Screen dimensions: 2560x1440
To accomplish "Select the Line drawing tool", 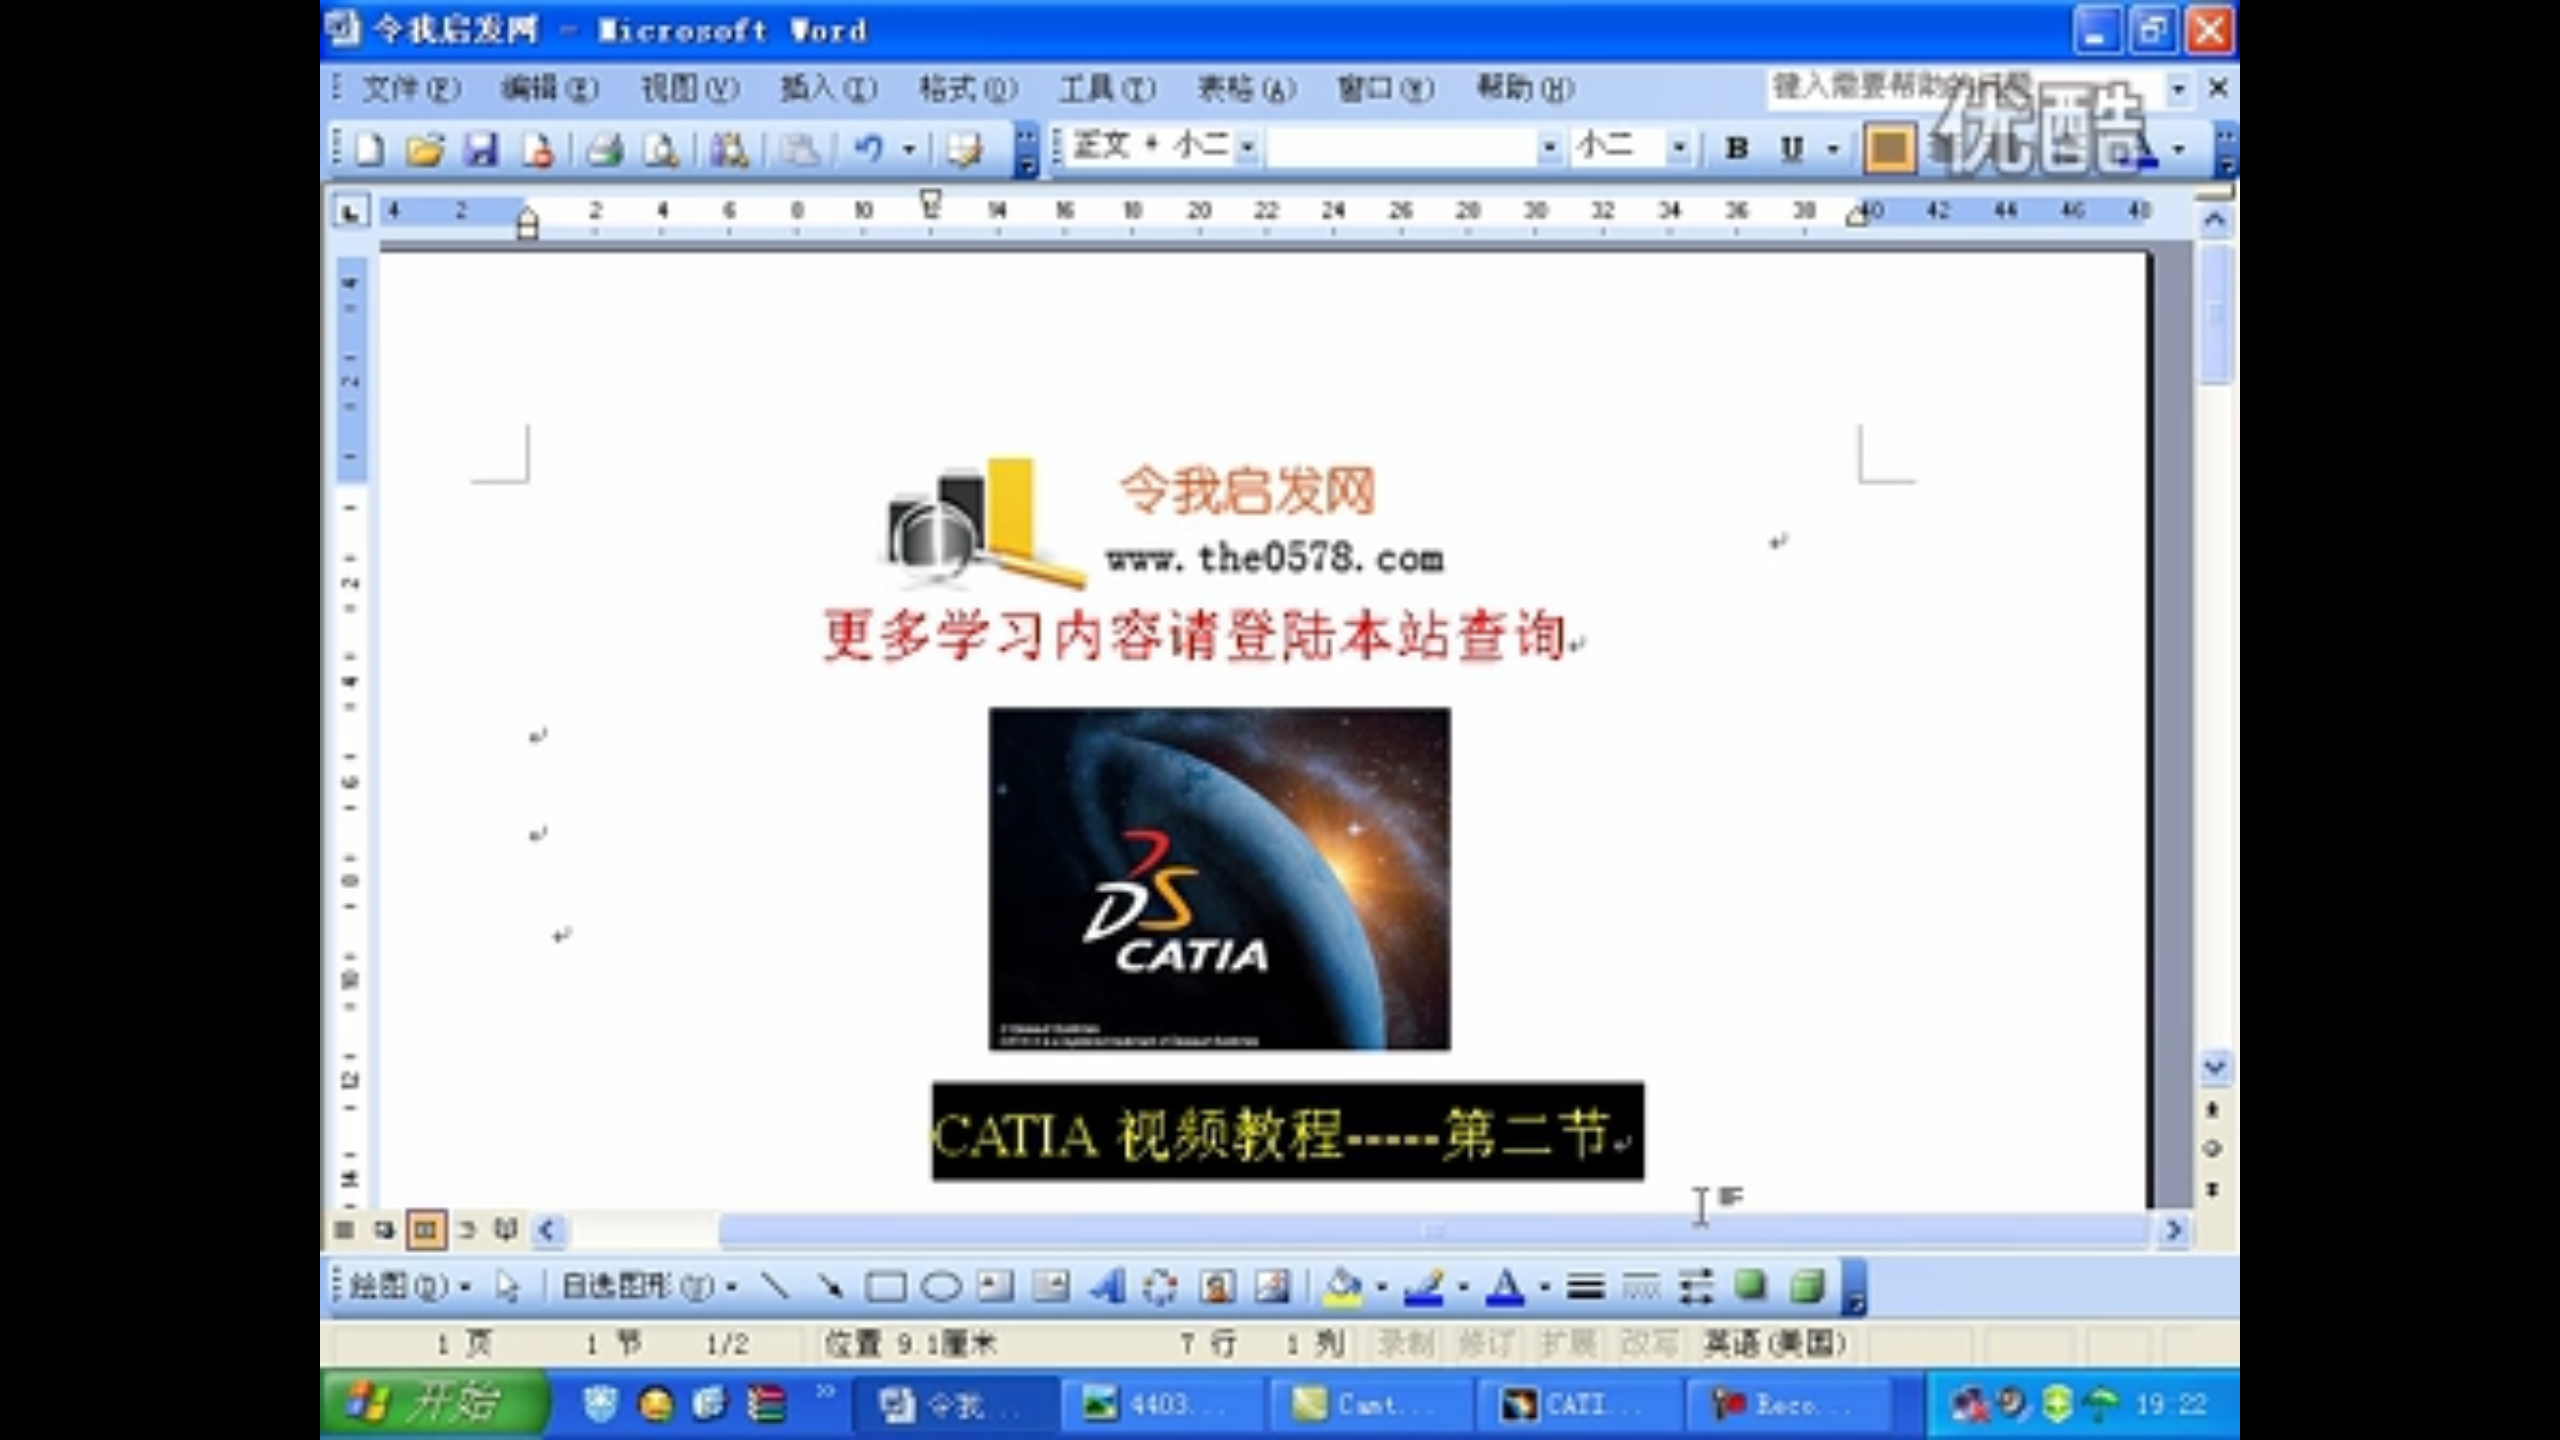I will click(x=775, y=1286).
